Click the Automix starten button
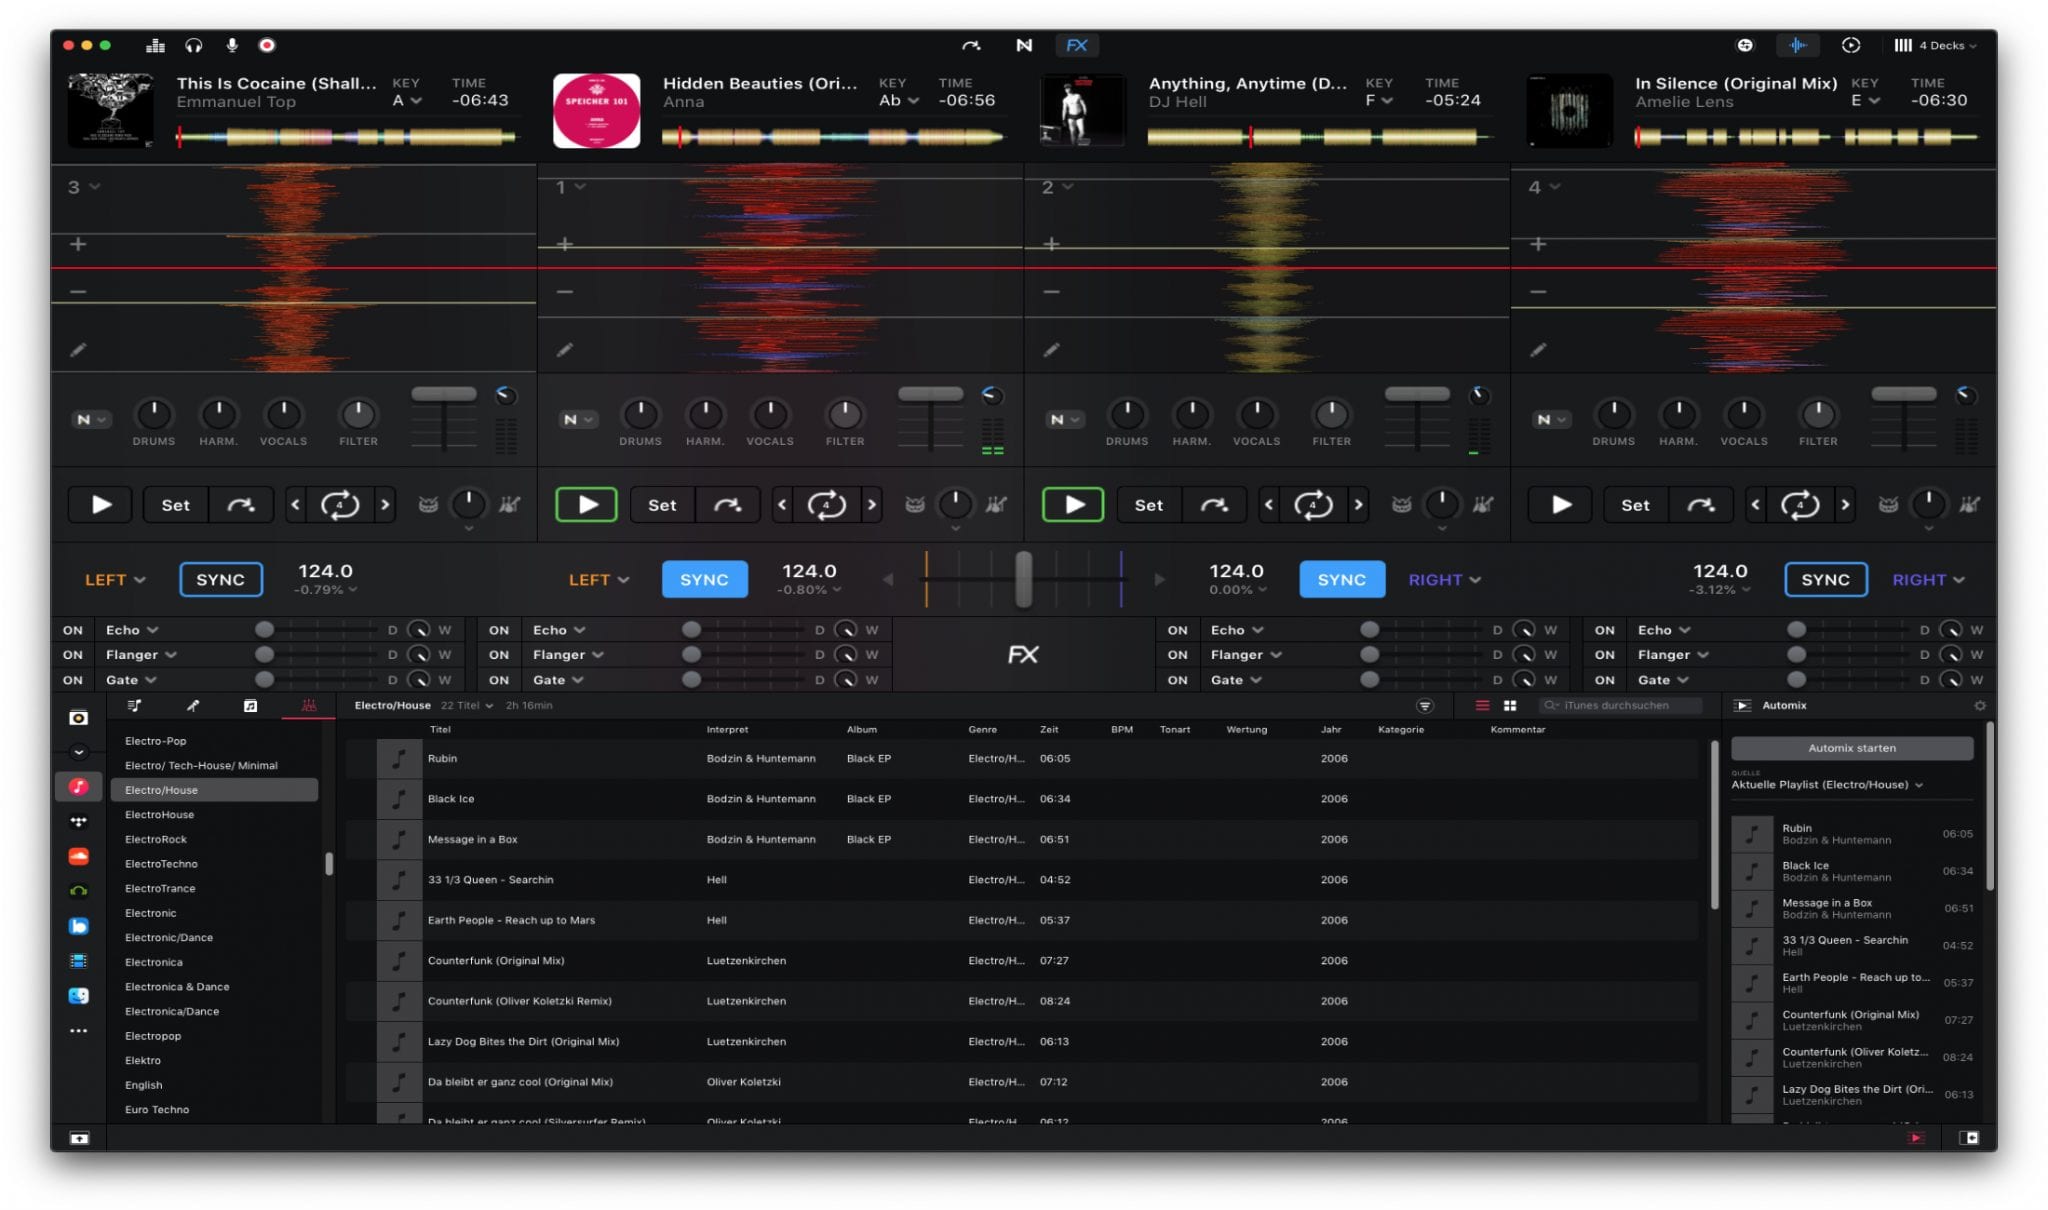 1852,747
